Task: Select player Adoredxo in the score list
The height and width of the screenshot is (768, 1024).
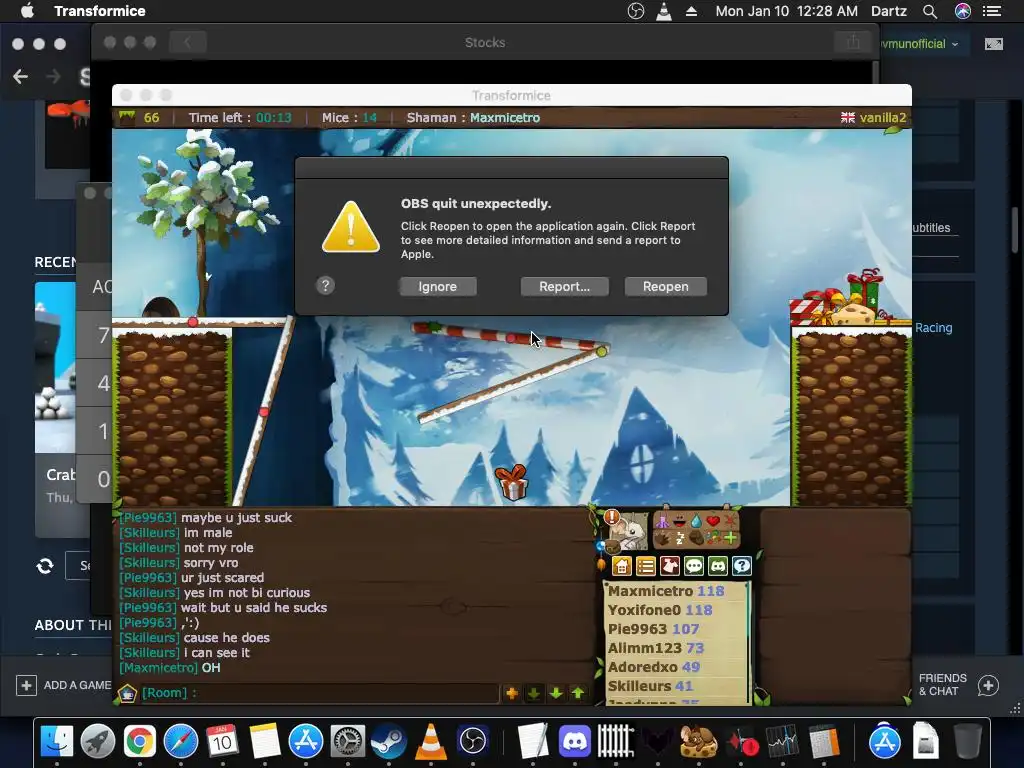Action: click(654, 667)
